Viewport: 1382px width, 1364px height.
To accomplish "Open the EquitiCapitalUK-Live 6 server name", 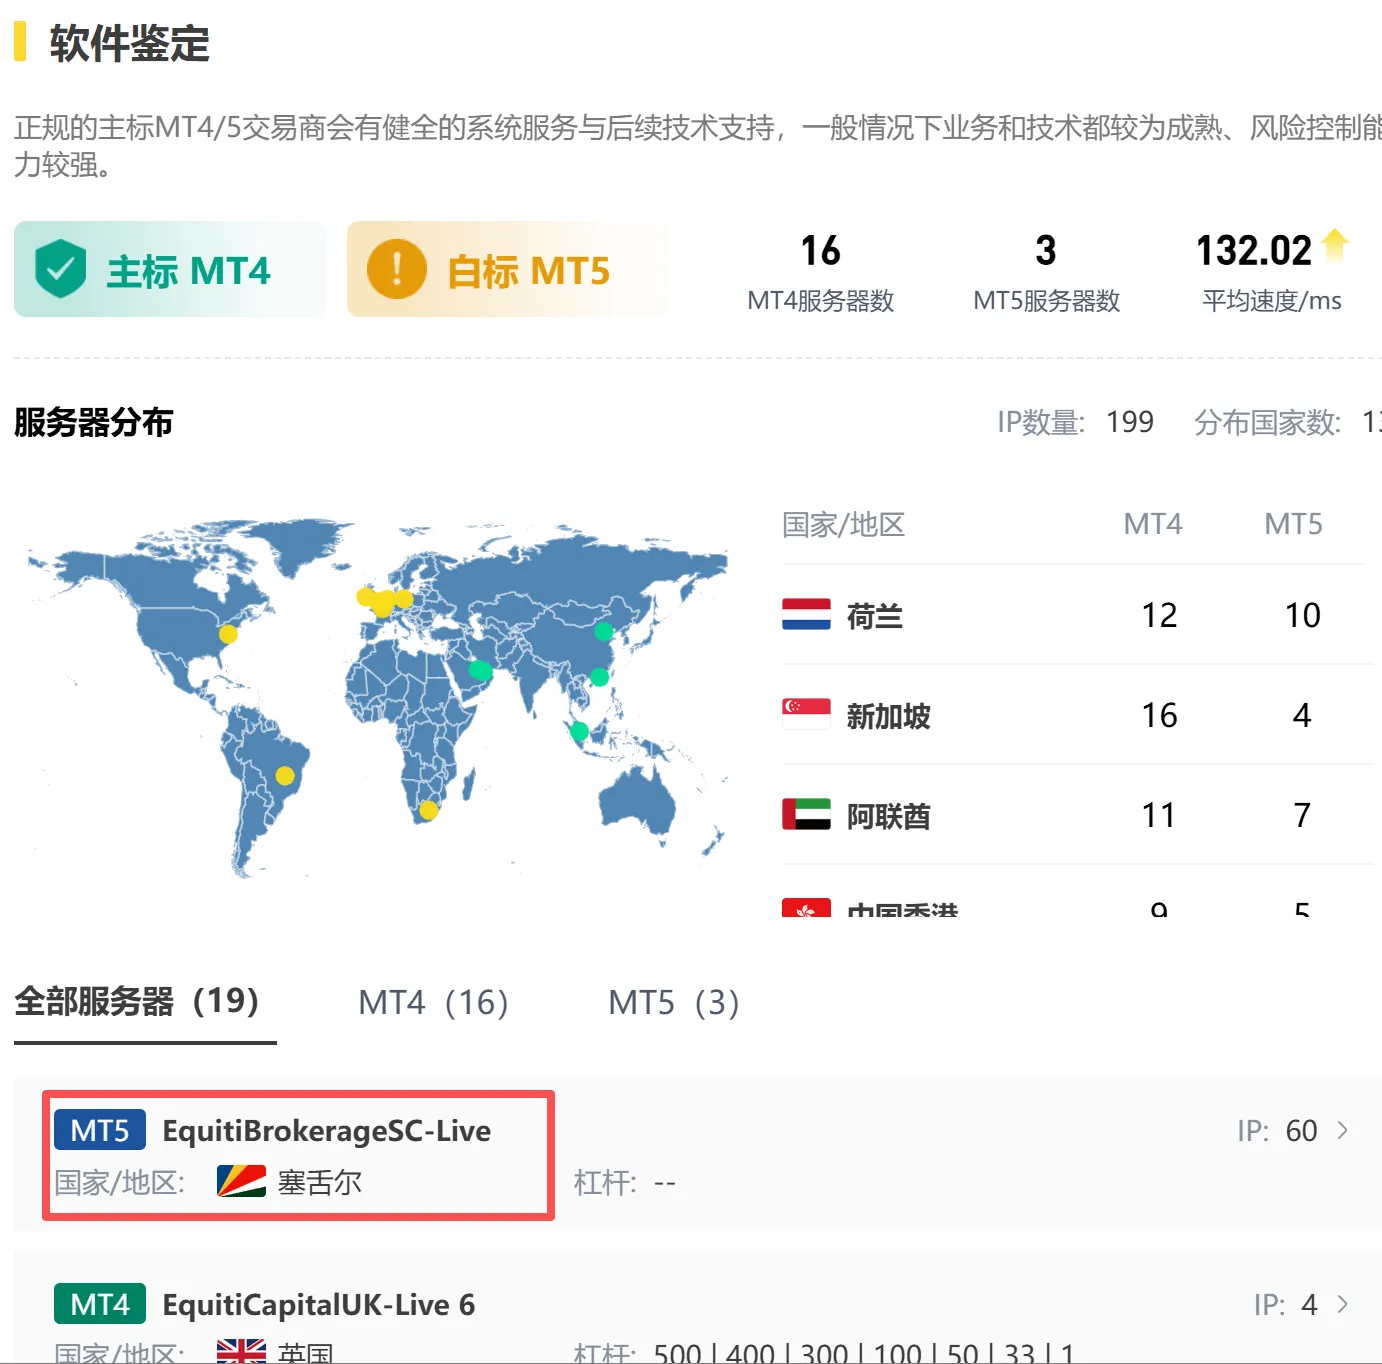I will (319, 1304).
